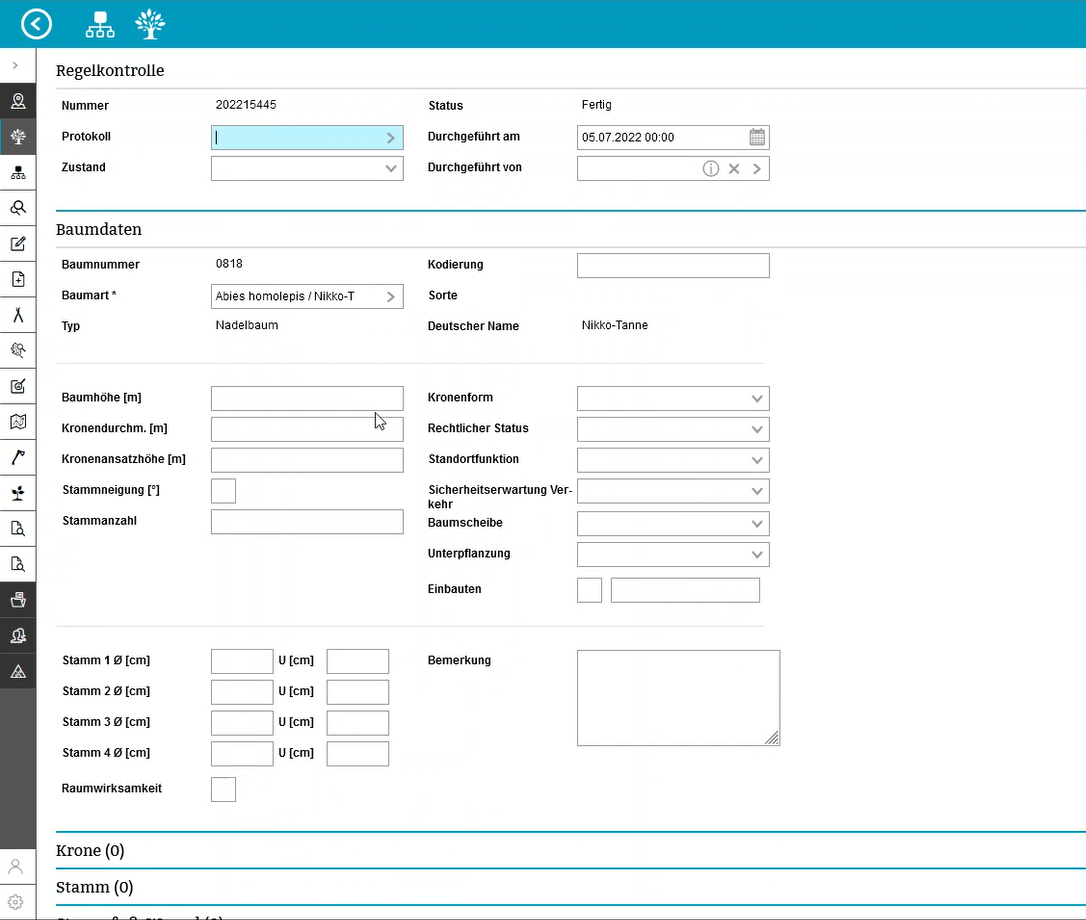Viewport: 1086px width, 920px height.
Task: Open the organization chart sidebar icon
Action: pos(18,172)
